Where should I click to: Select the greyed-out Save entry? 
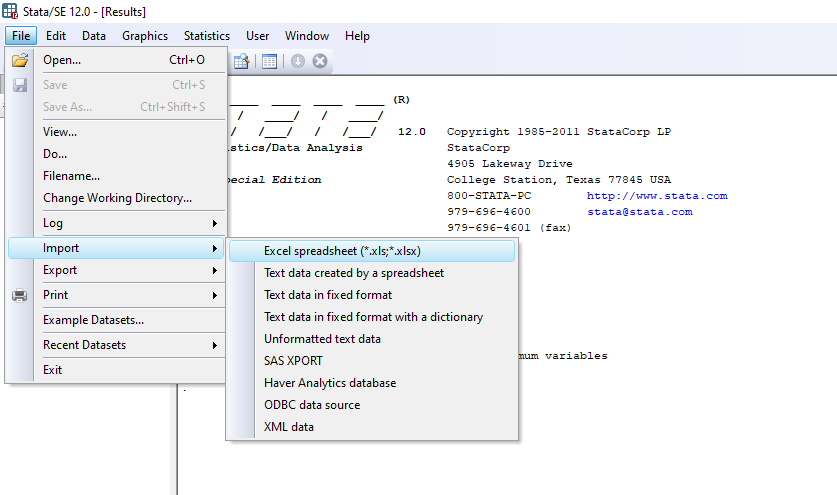point(116,85)
